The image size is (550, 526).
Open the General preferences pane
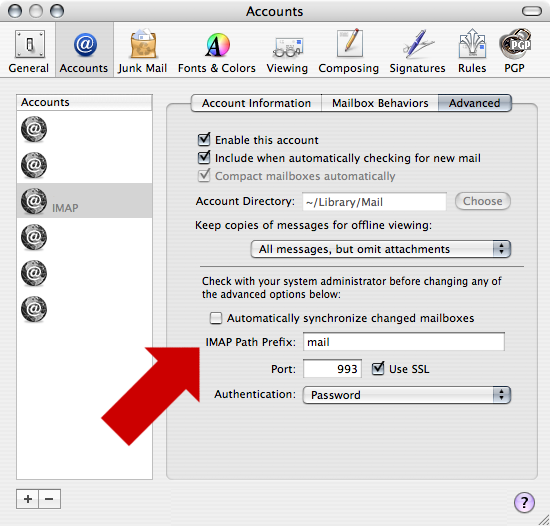(29, 51)
